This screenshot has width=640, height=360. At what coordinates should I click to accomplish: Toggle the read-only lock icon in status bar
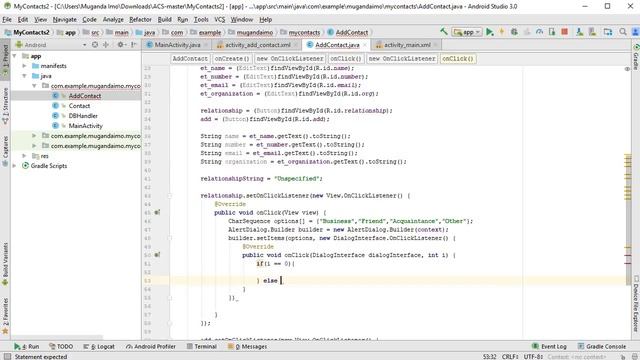pos(623,357)
